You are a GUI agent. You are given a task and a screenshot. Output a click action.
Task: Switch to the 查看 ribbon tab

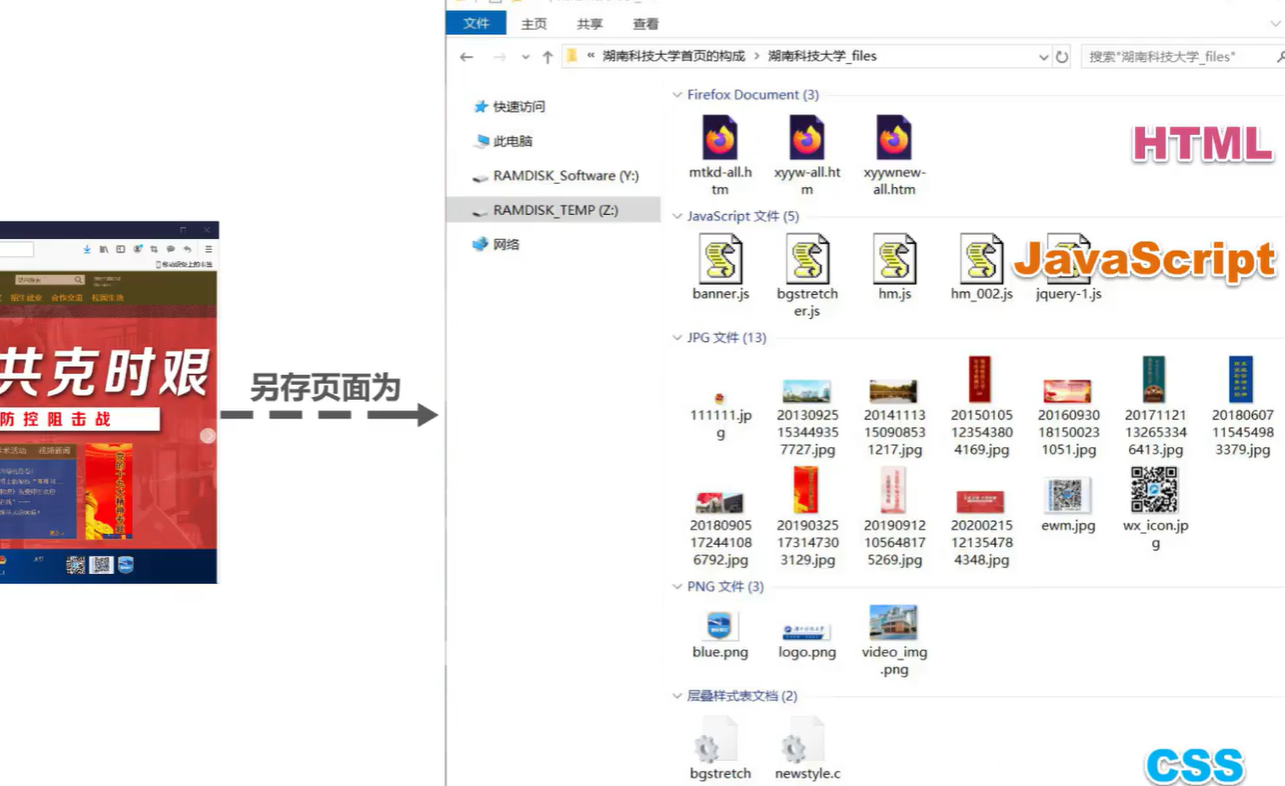(x=645, y=23)
